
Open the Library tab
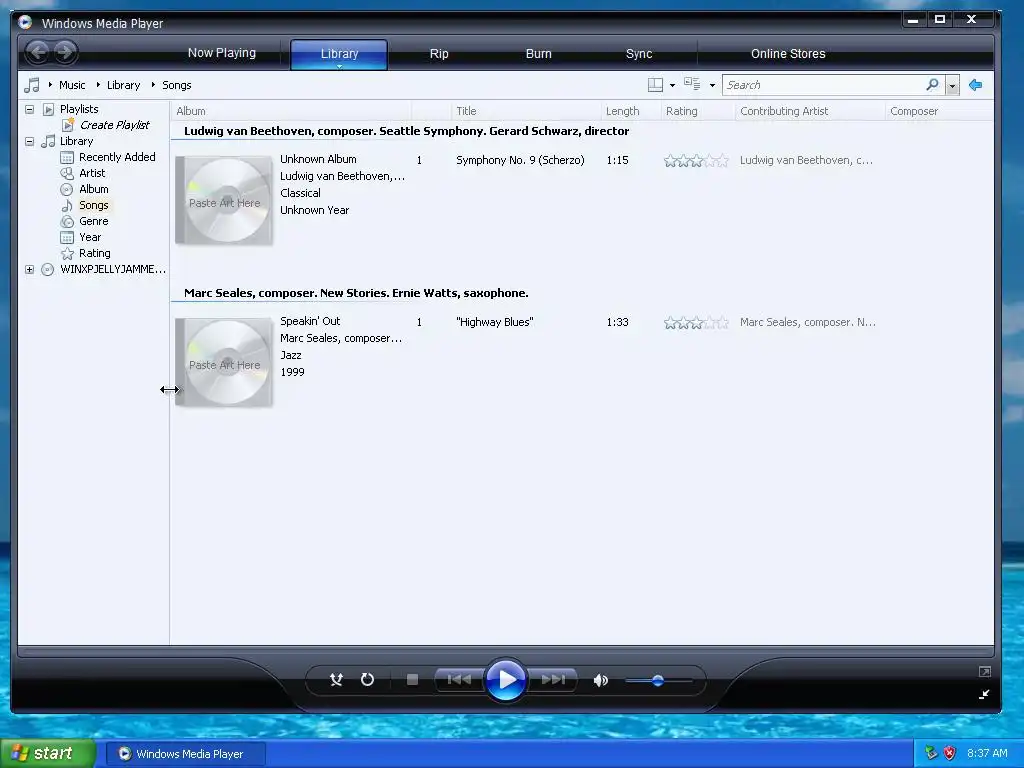339,54
